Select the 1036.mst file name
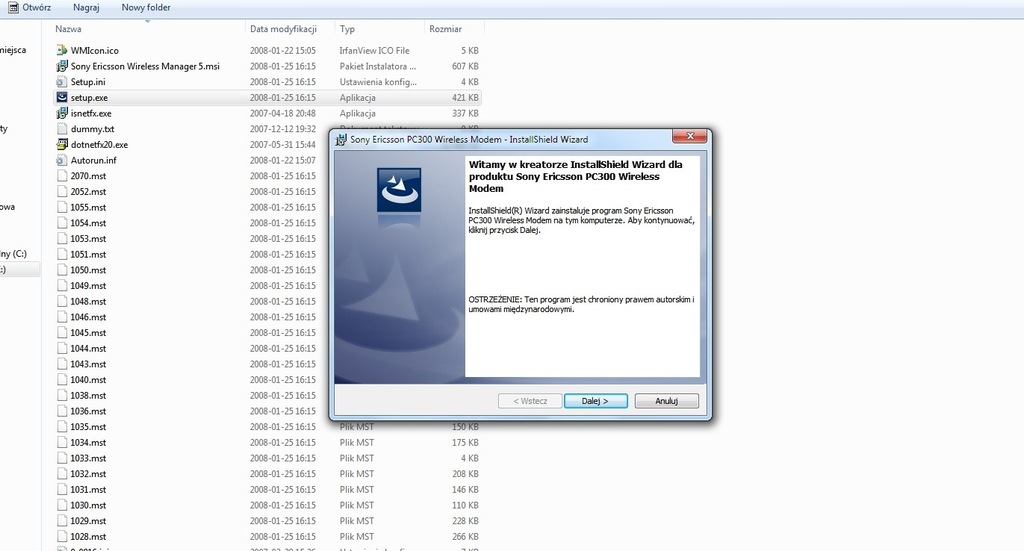The width and height of the screenshot is (1024, 551). 88,411
